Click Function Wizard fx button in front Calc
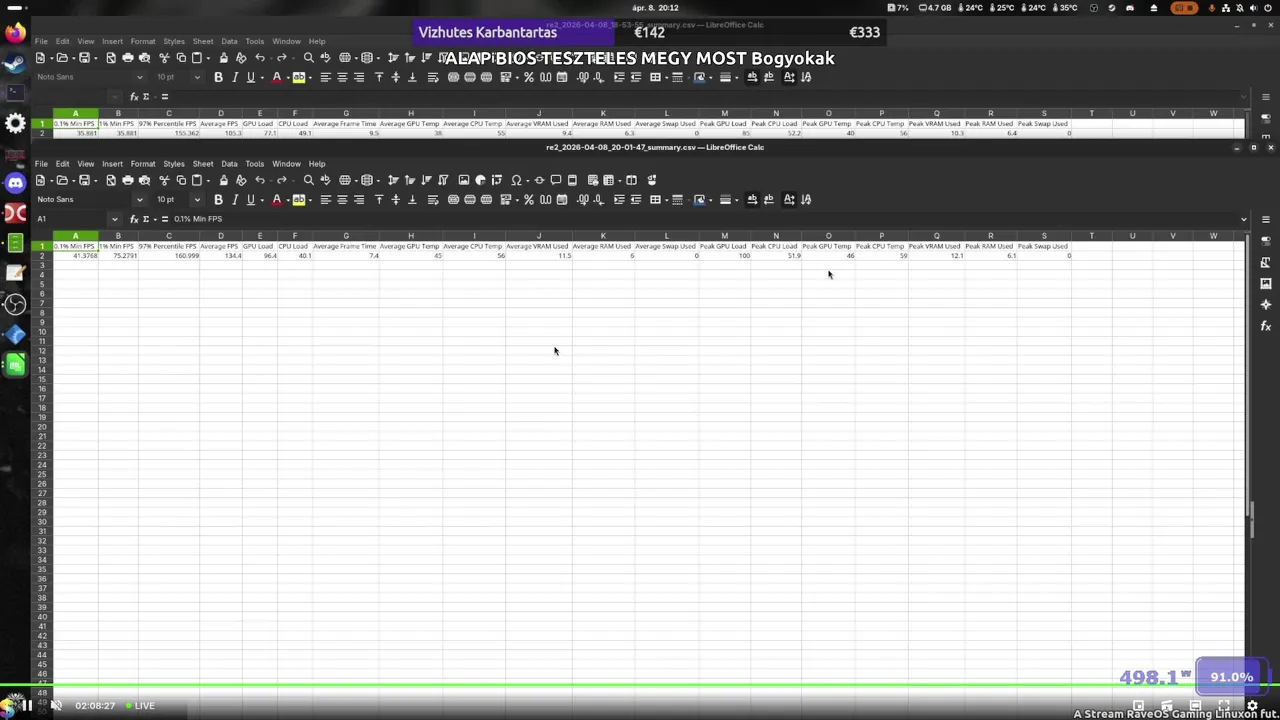The width and height of the screenshot is (1280, 720). [x=134, y=219]
